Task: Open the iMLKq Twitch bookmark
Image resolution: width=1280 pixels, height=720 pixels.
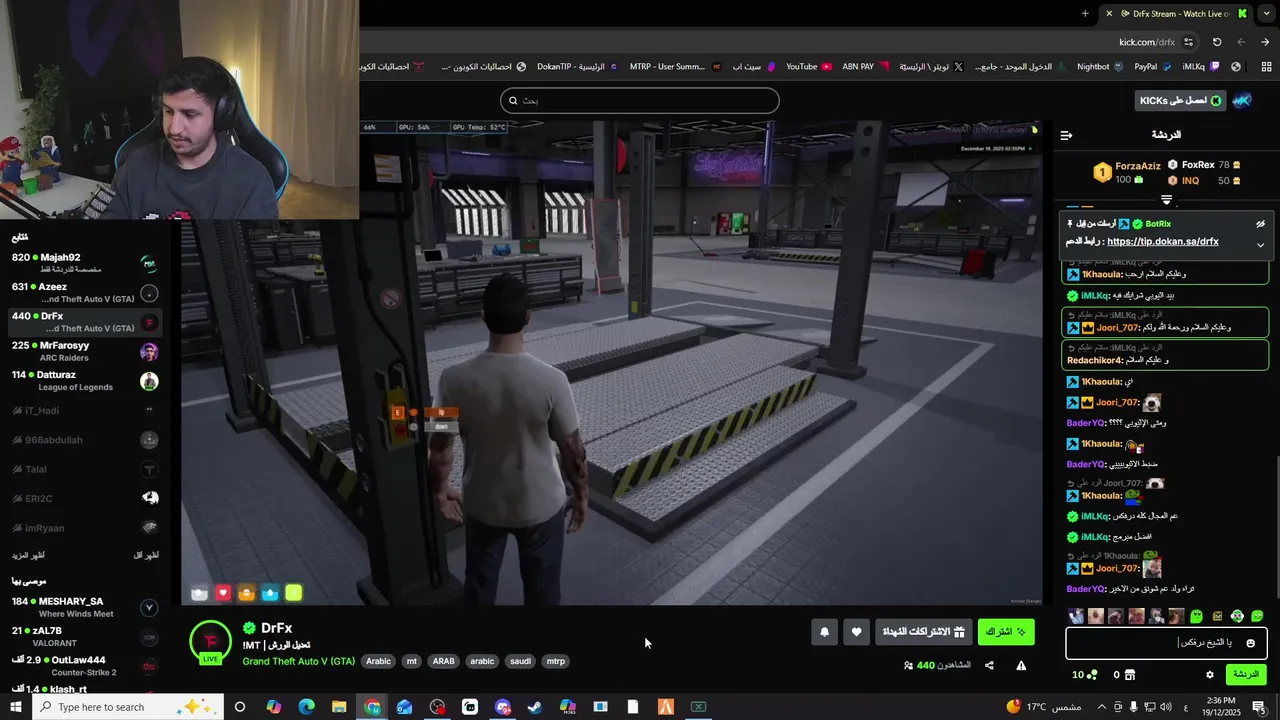Action: (x=1200, y=67)
